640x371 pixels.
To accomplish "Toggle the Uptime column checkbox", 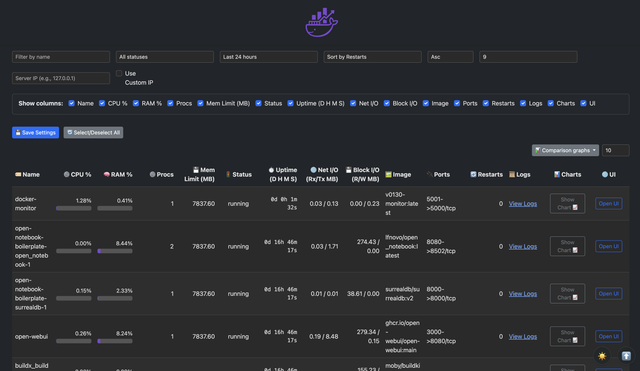I will click(291, 103).
